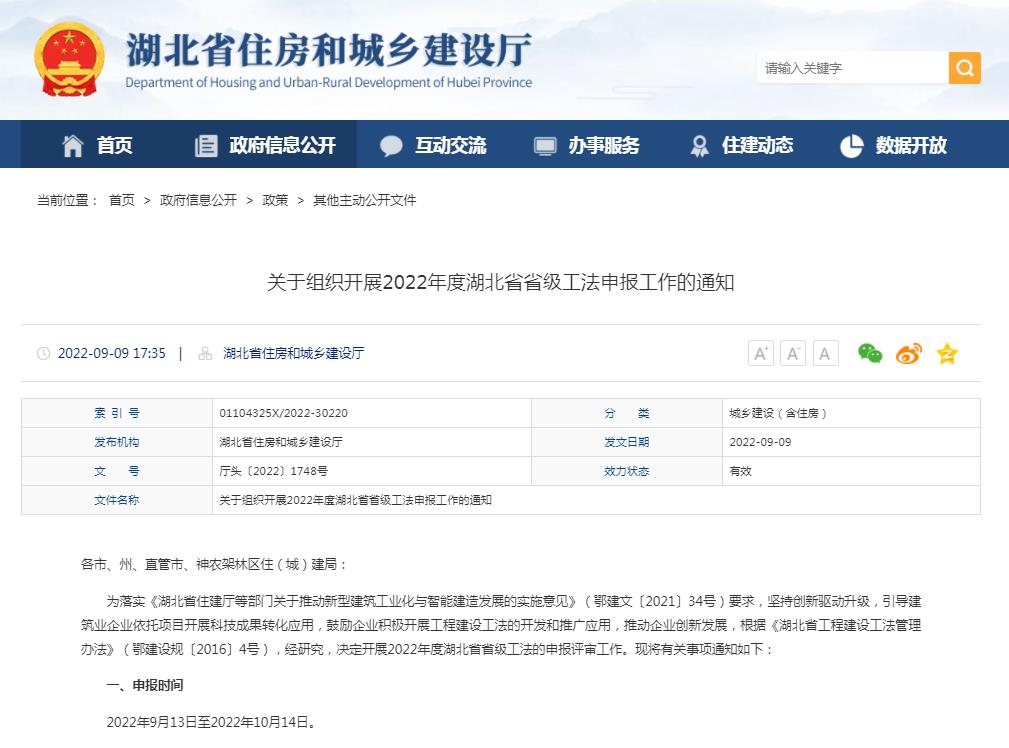Click the orange search magnifier icon

coord(963,67)
